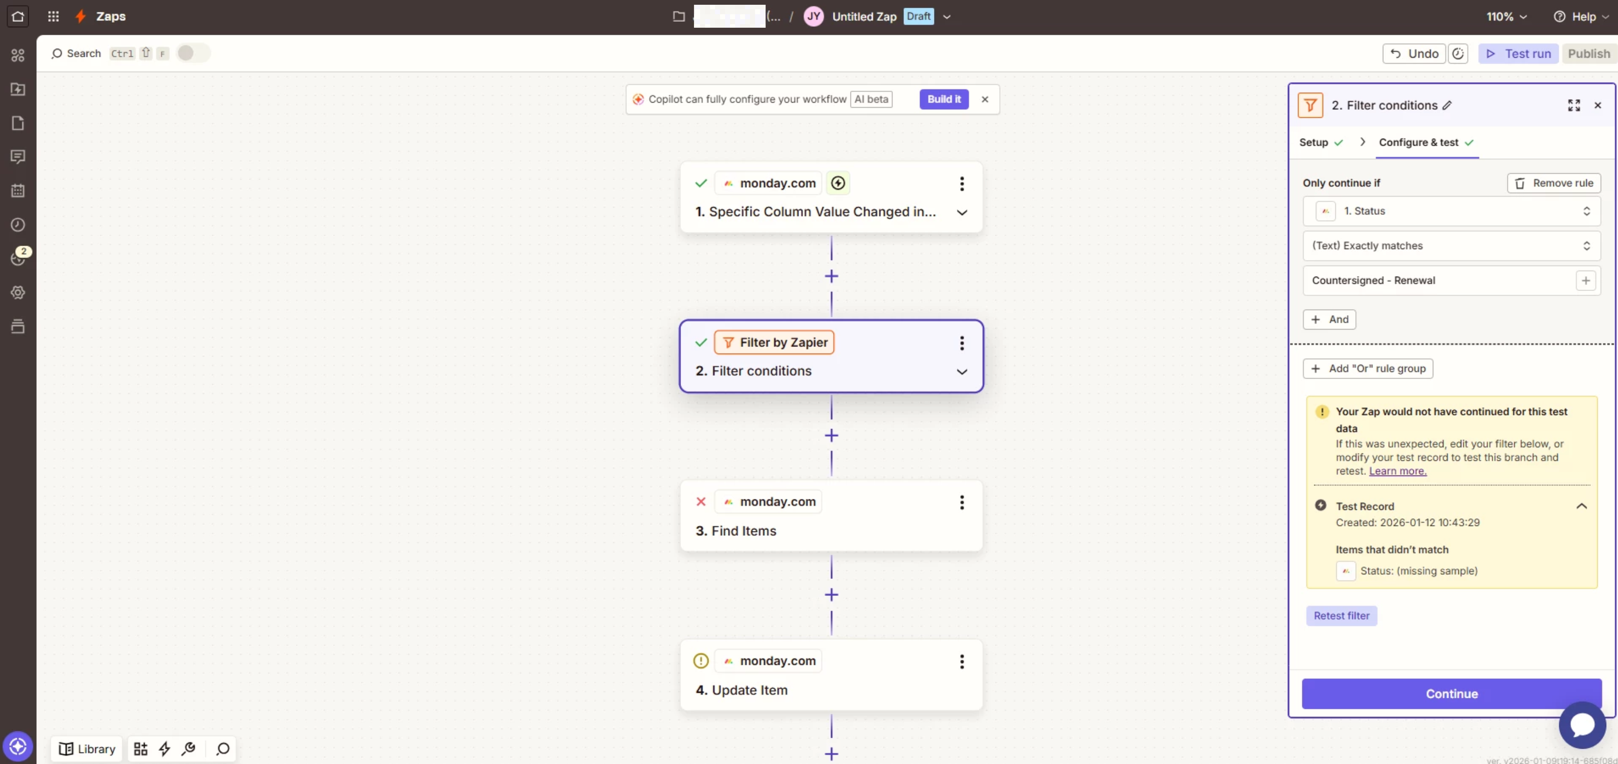Expand the filter panel to full screen
This screenshot has width=1618, height=764.
1573,105
